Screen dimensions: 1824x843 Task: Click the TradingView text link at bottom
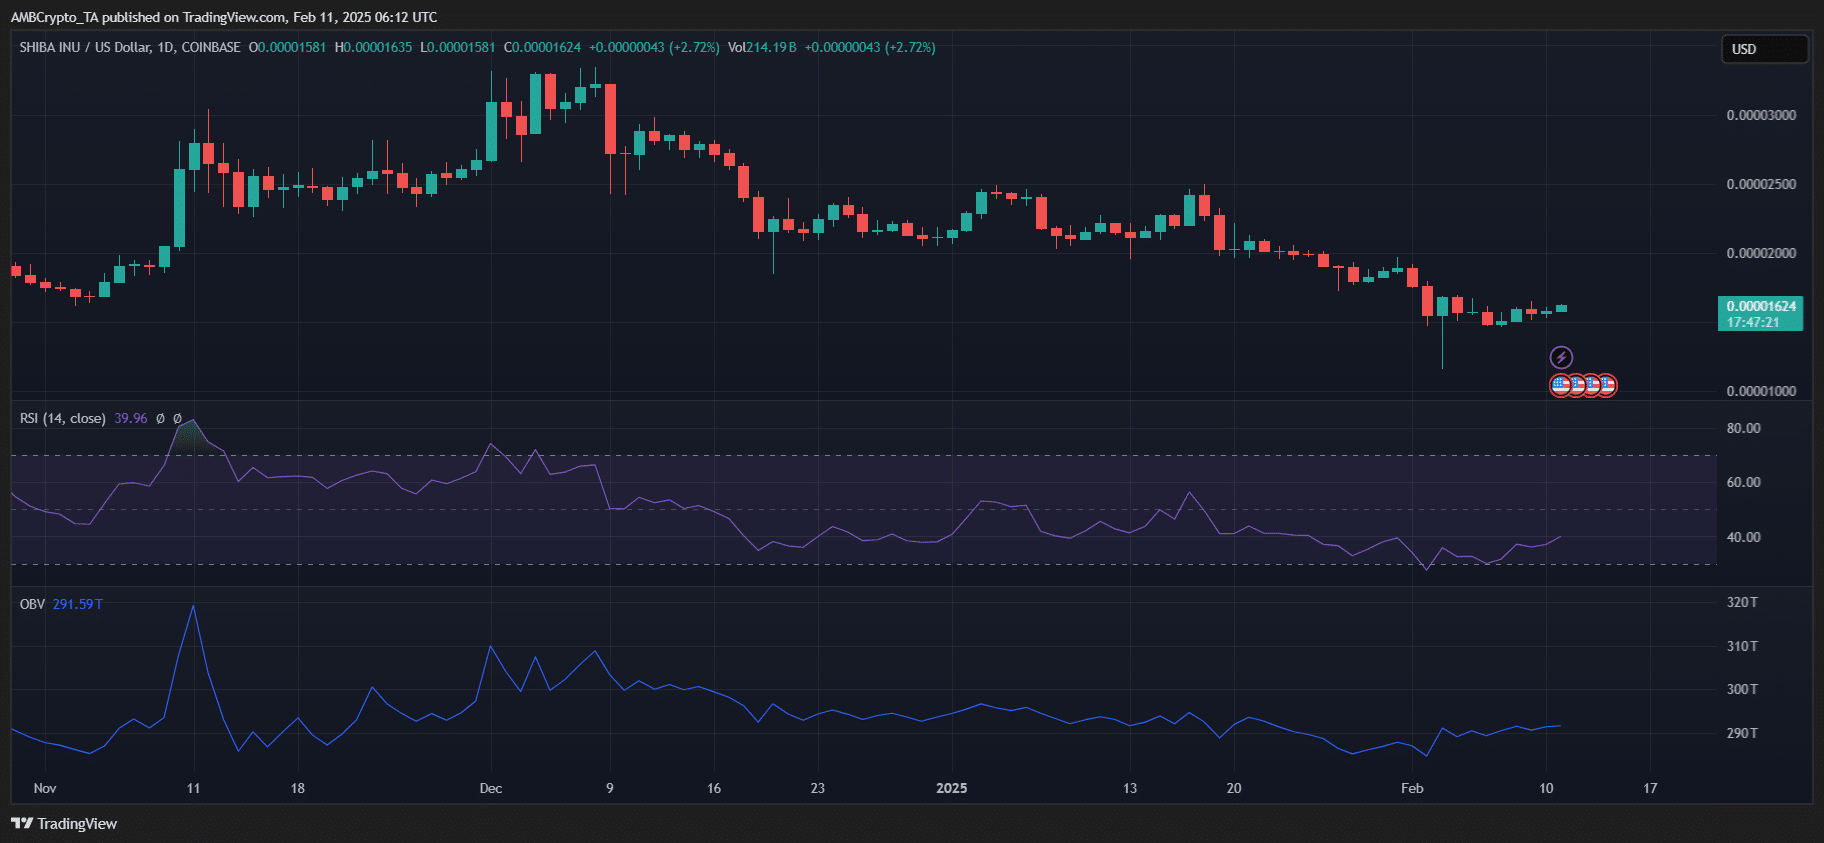[77, 823]
